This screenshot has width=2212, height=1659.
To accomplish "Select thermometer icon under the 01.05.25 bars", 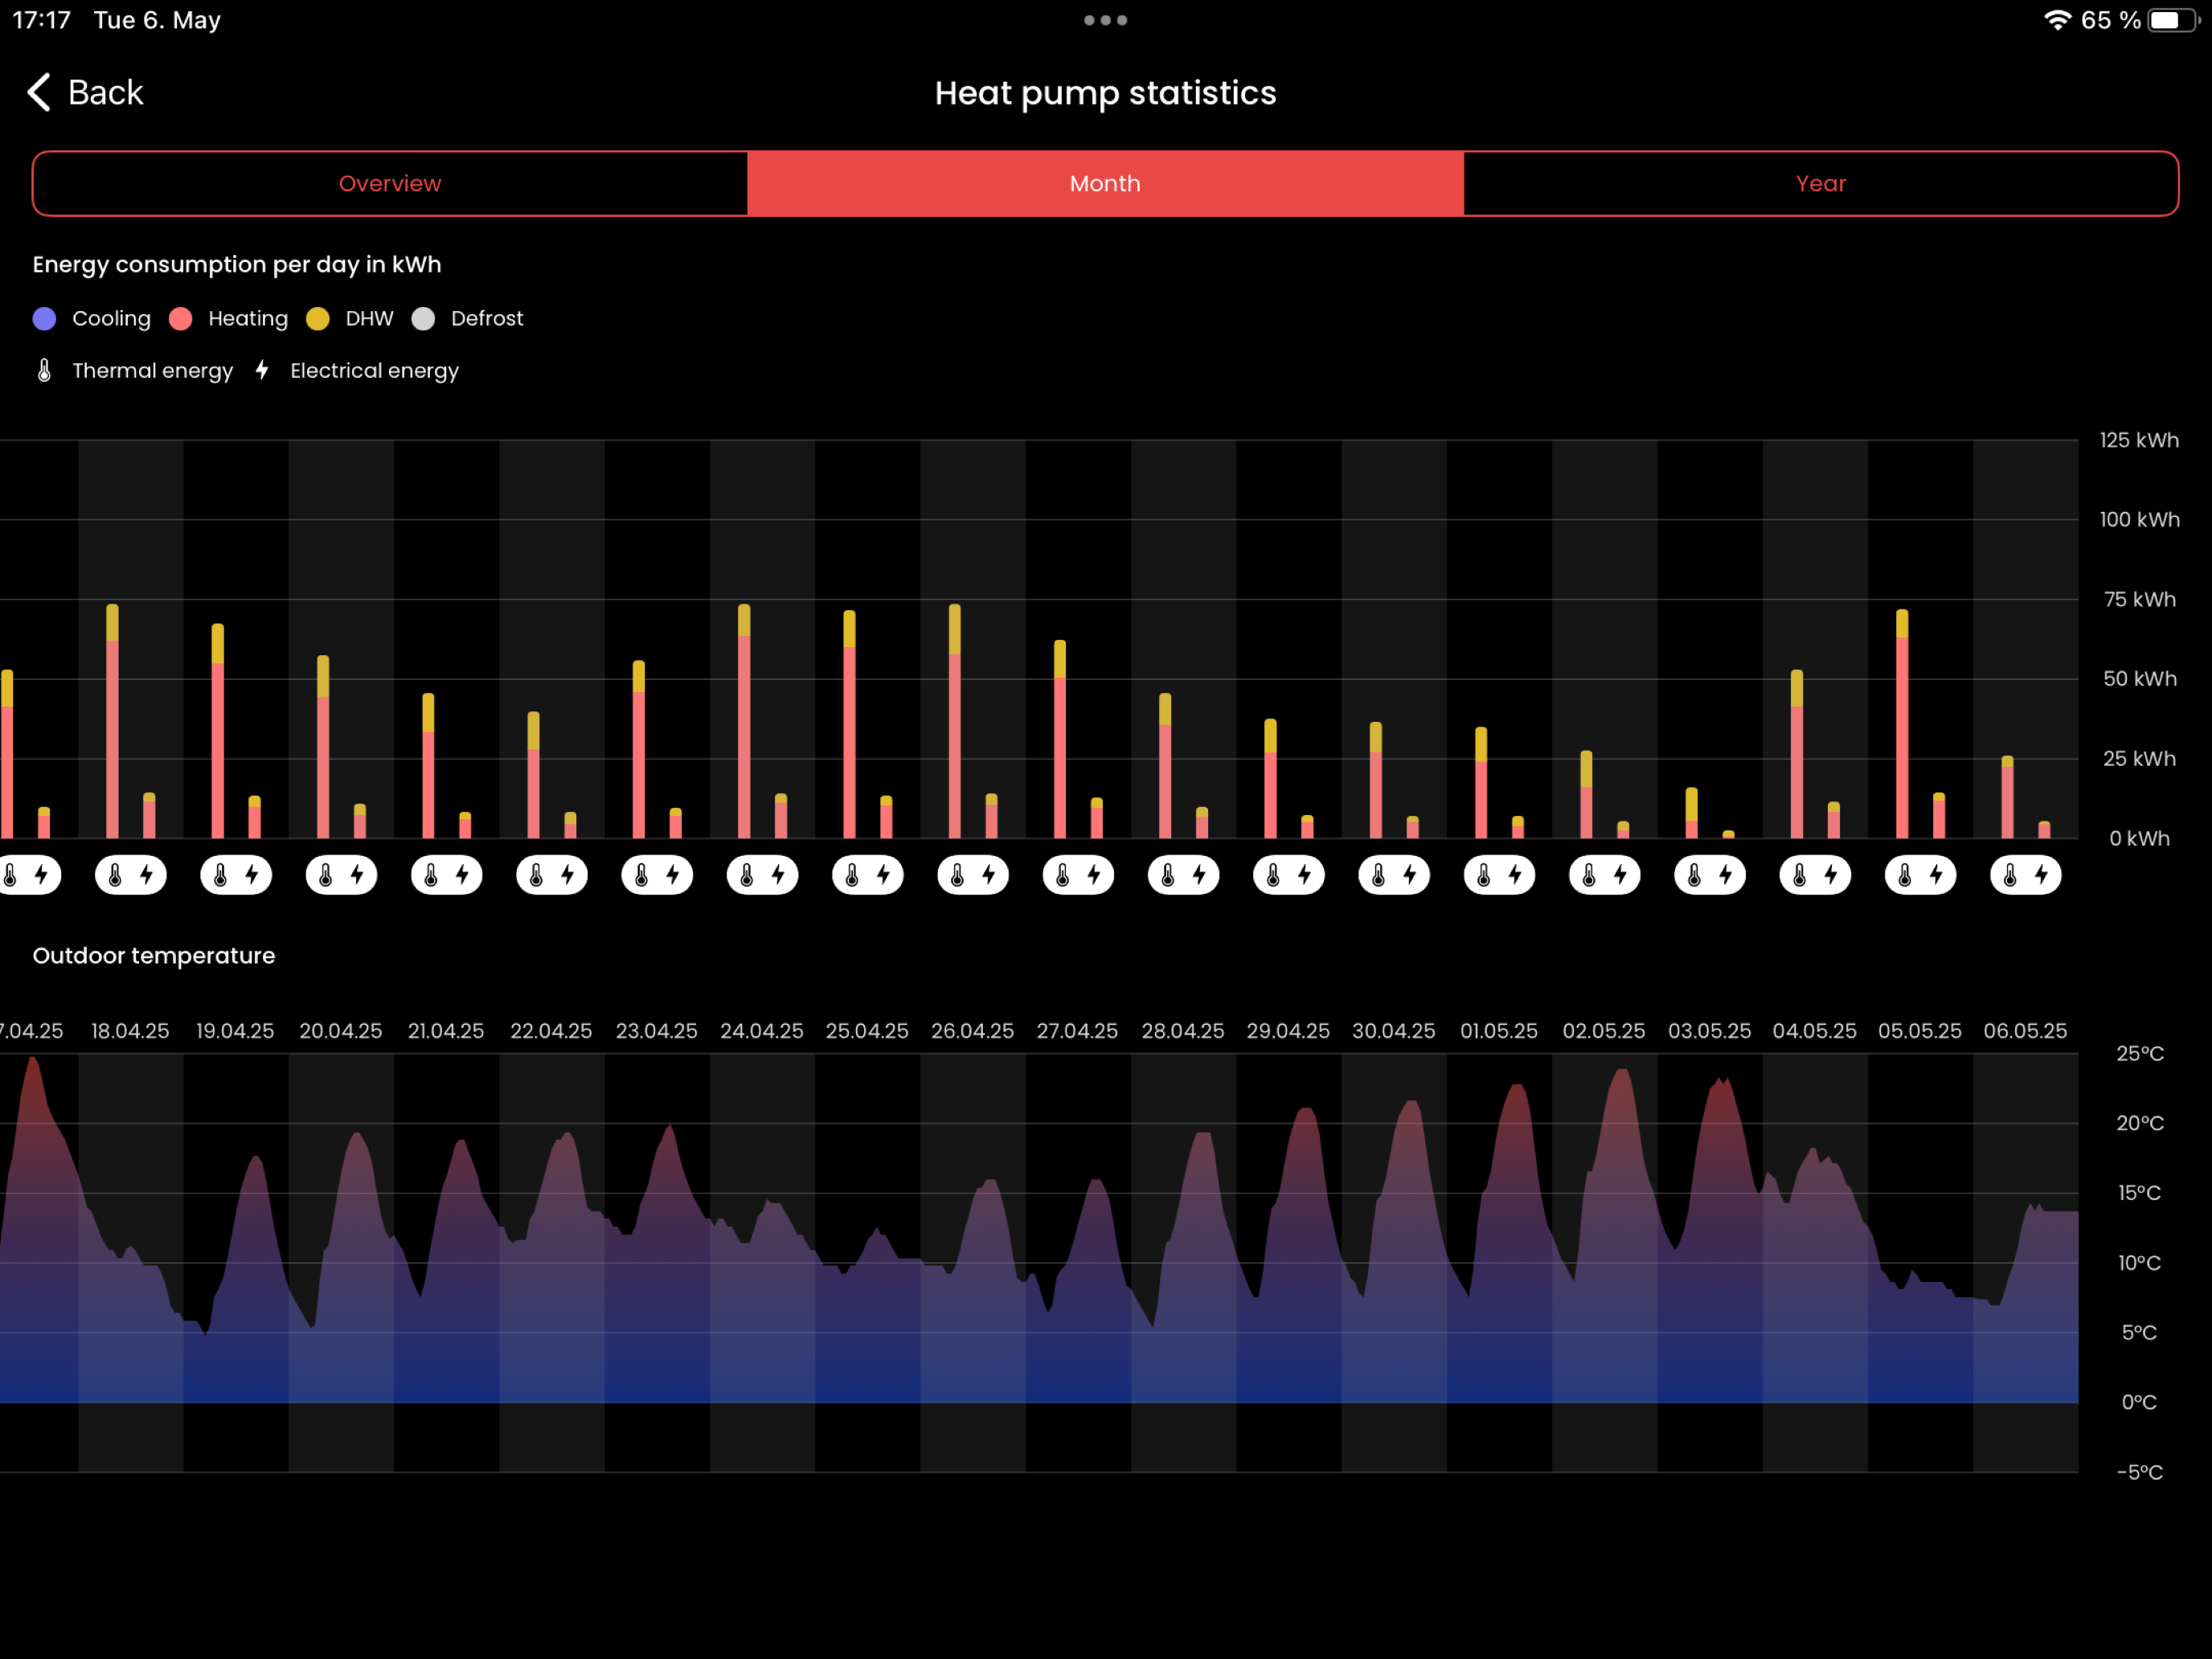I will [x=1484, y=876].
